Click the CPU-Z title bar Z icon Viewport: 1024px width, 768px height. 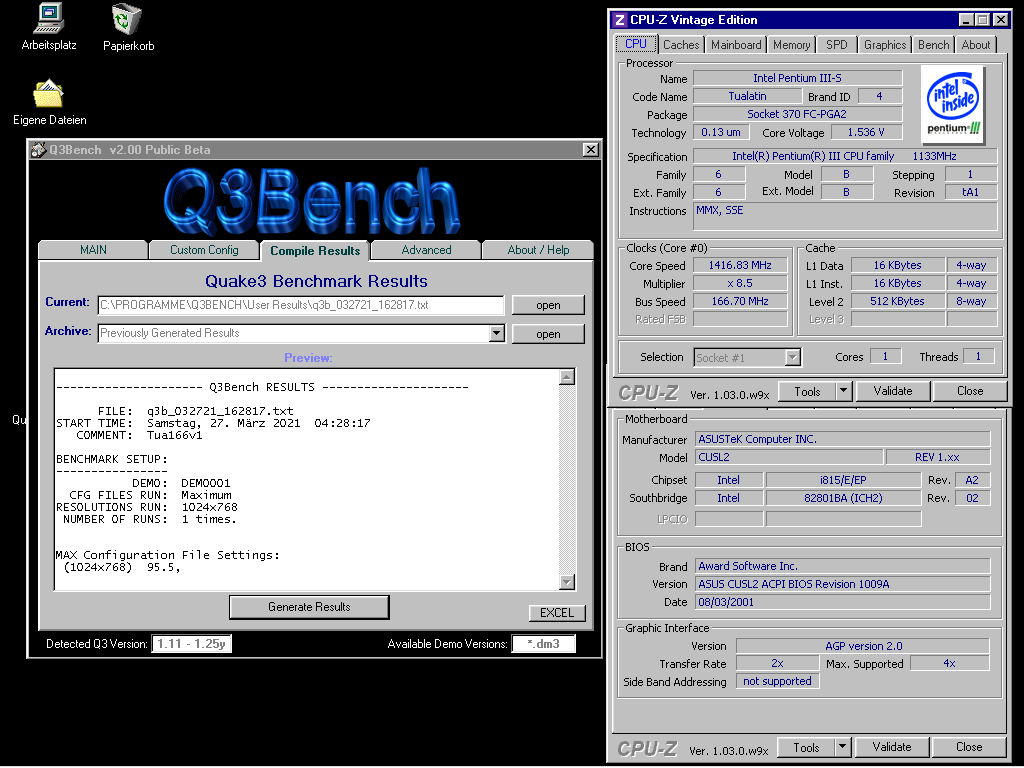tap(620, 20)
